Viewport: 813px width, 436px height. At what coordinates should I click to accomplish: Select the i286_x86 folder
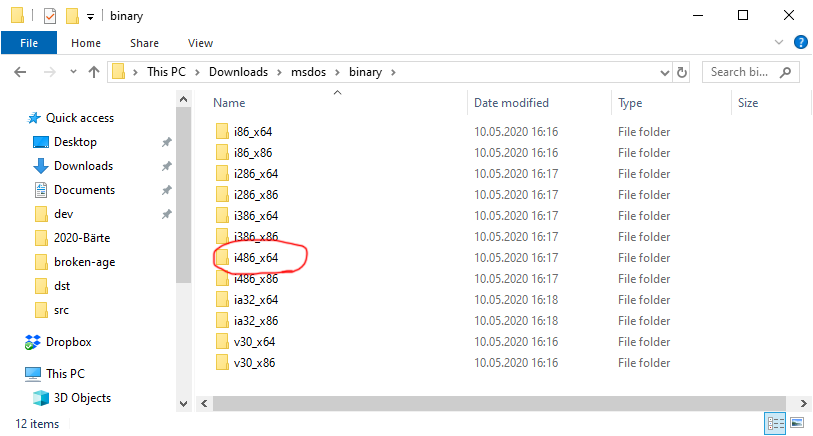coord(256,195)
